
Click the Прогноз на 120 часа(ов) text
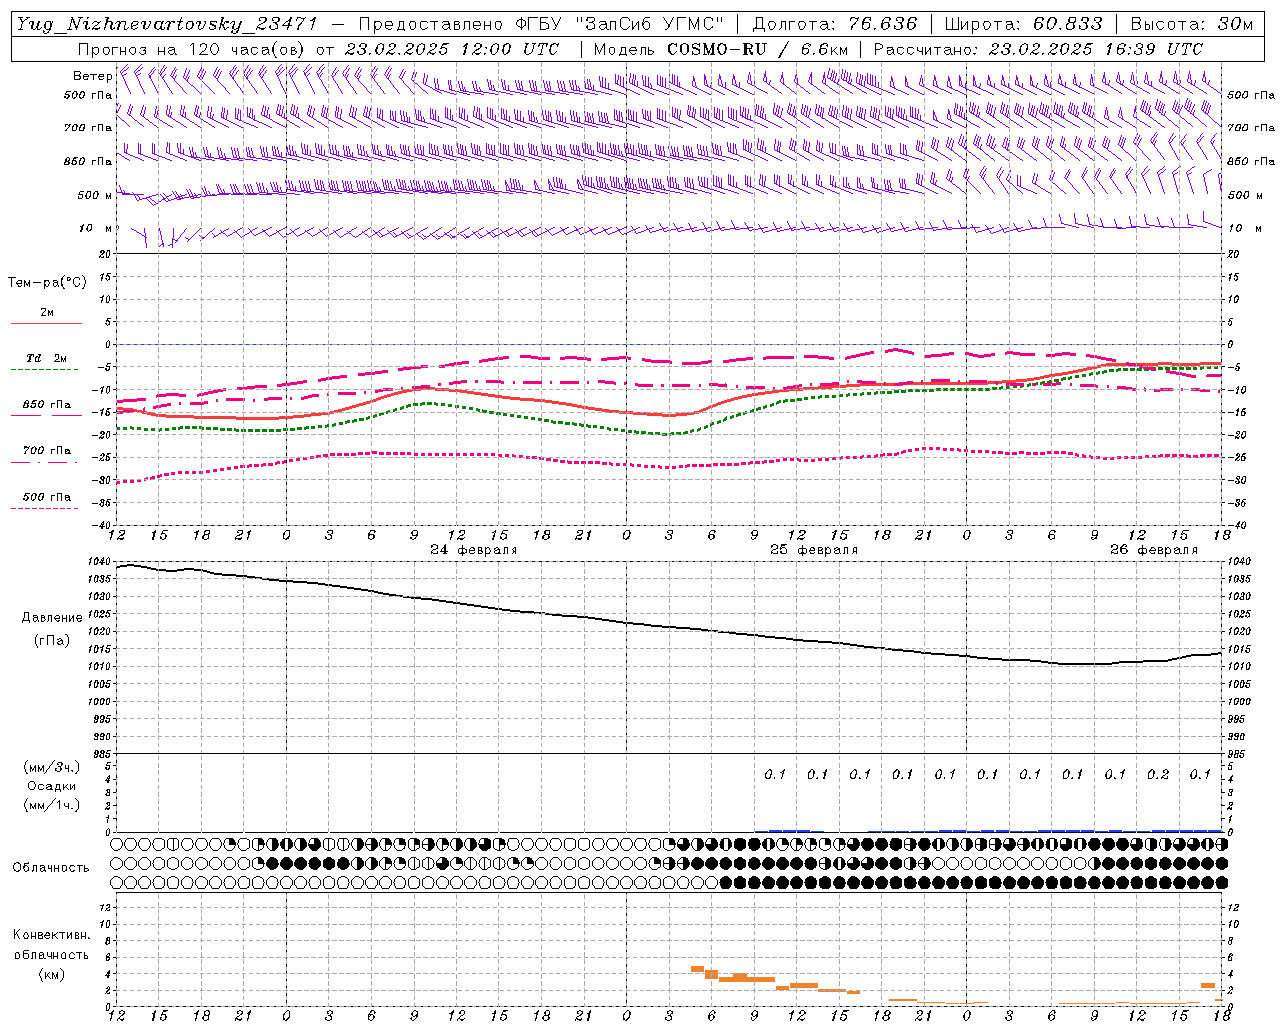(191, 49)
